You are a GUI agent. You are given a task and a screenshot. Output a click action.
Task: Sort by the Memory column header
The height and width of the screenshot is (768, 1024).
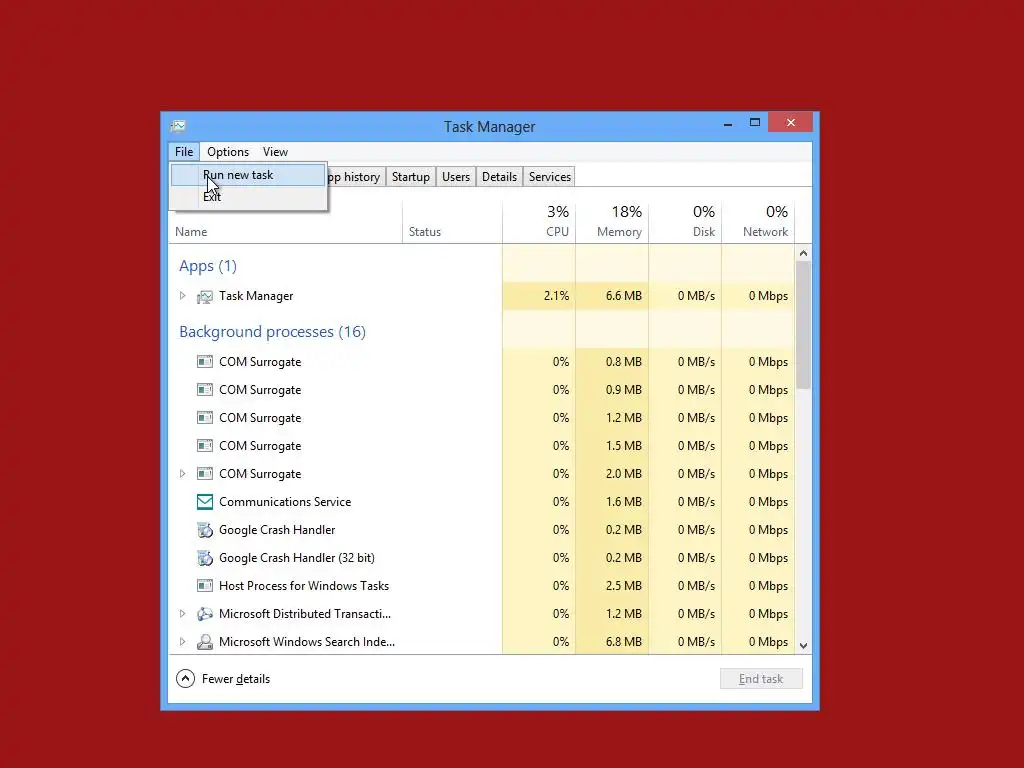(613, 222)
